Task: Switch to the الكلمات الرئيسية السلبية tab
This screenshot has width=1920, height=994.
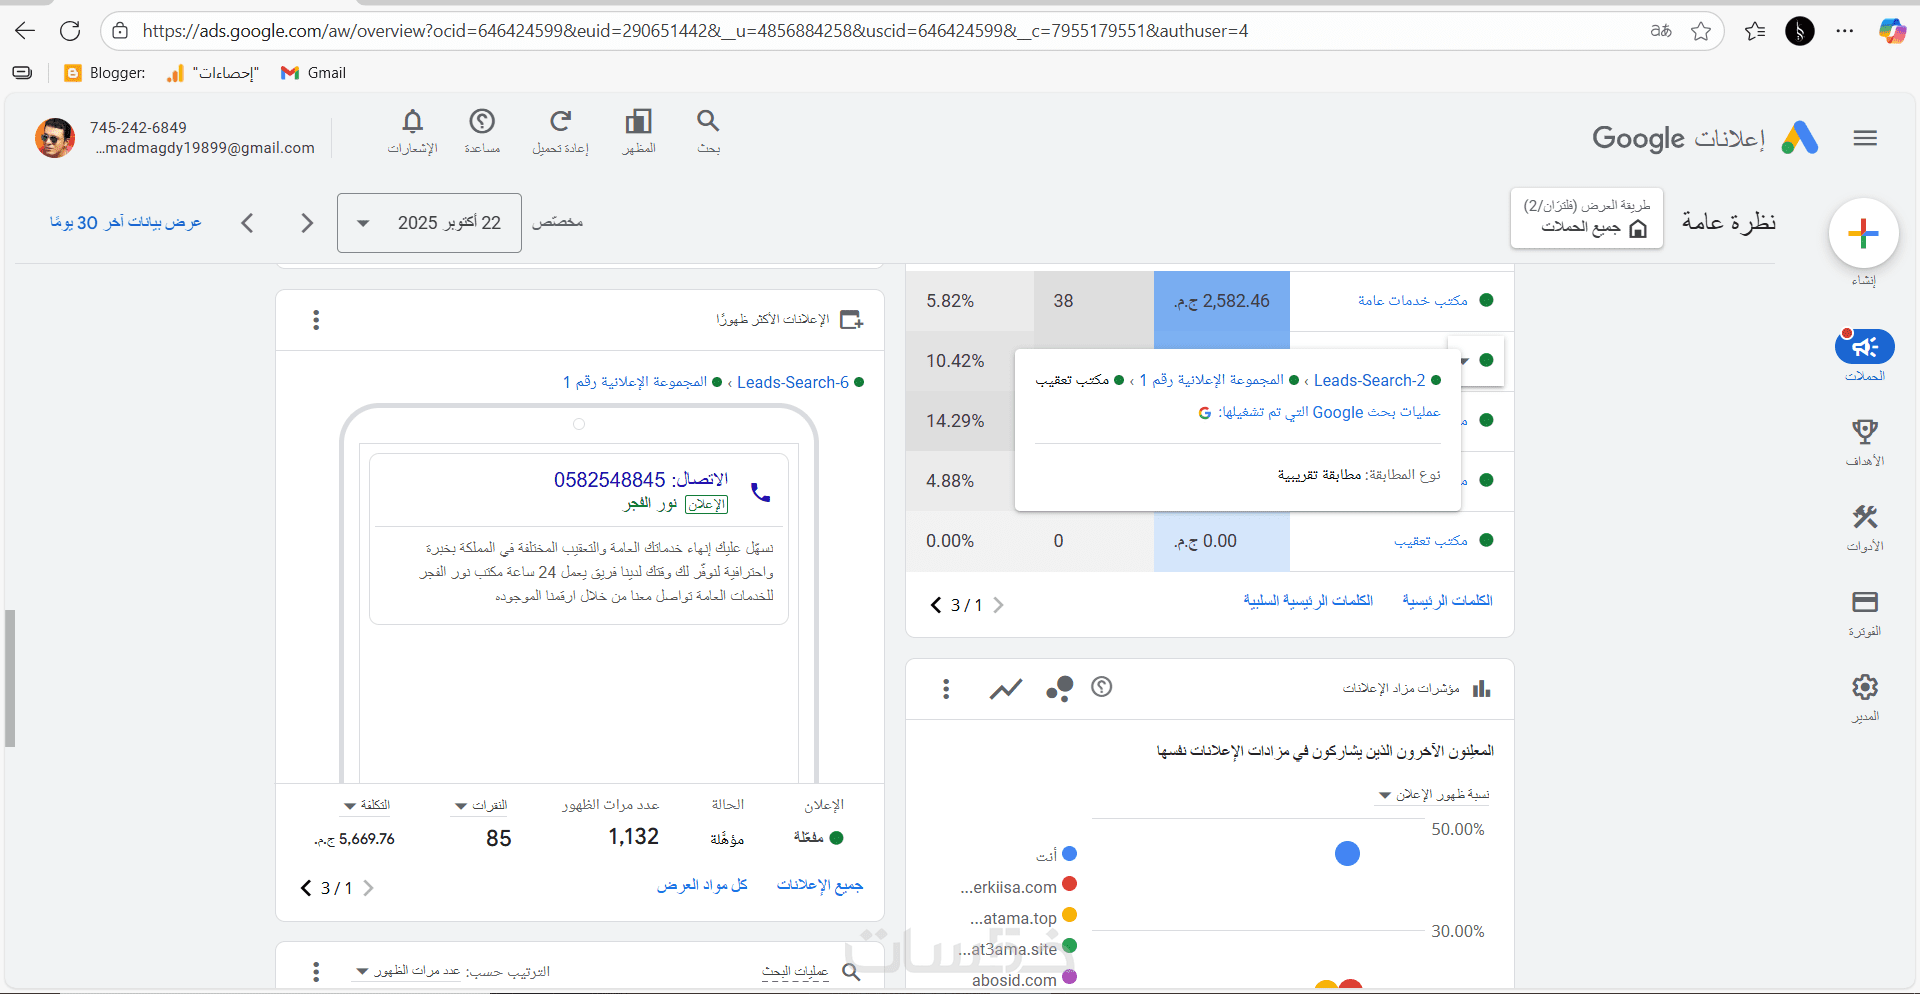Action: tap(1308, 600)
